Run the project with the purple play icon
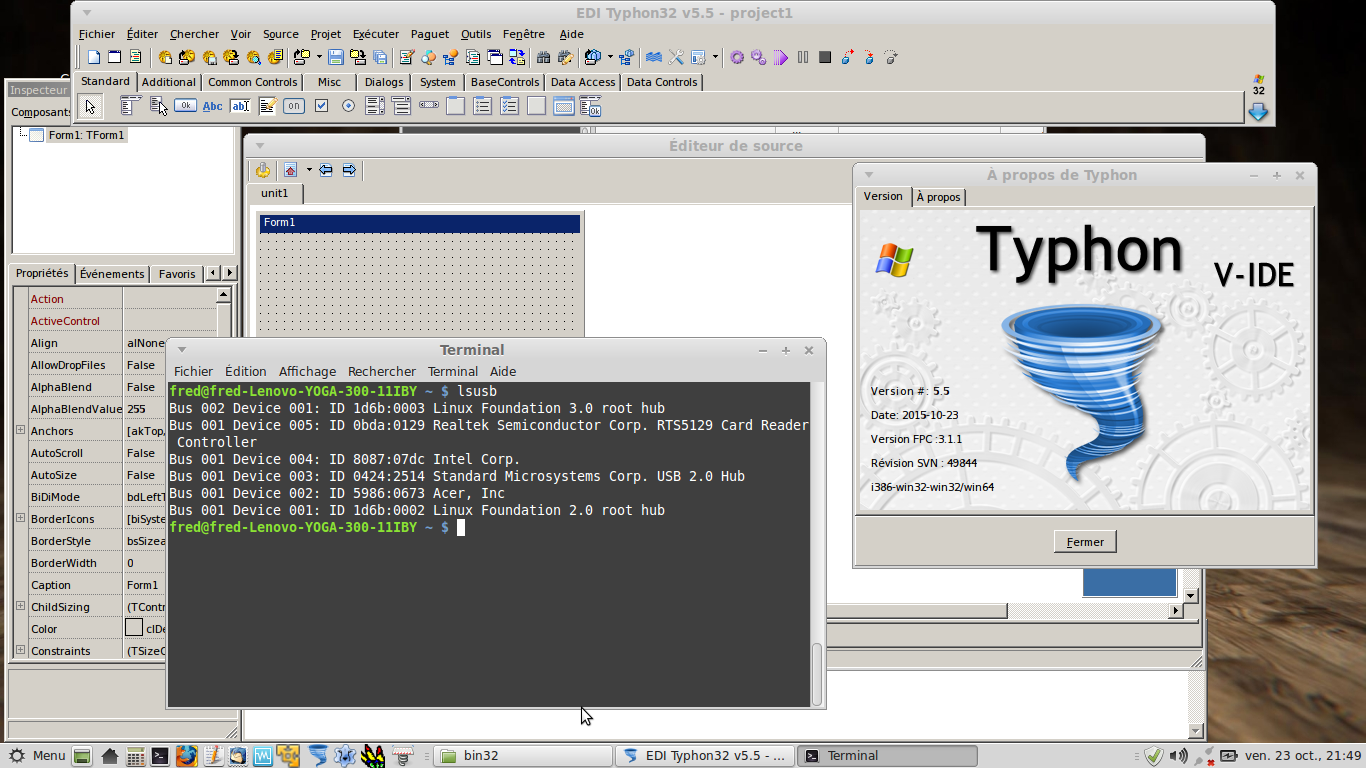The image size is (1366, 768). (781, 57)
